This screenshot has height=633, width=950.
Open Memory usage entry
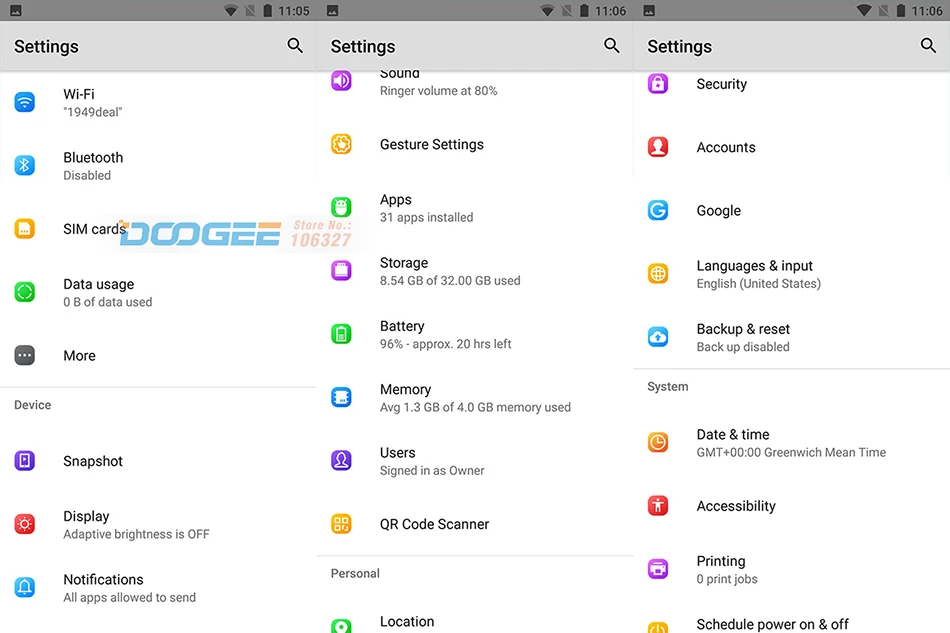[x=475, y=397]
